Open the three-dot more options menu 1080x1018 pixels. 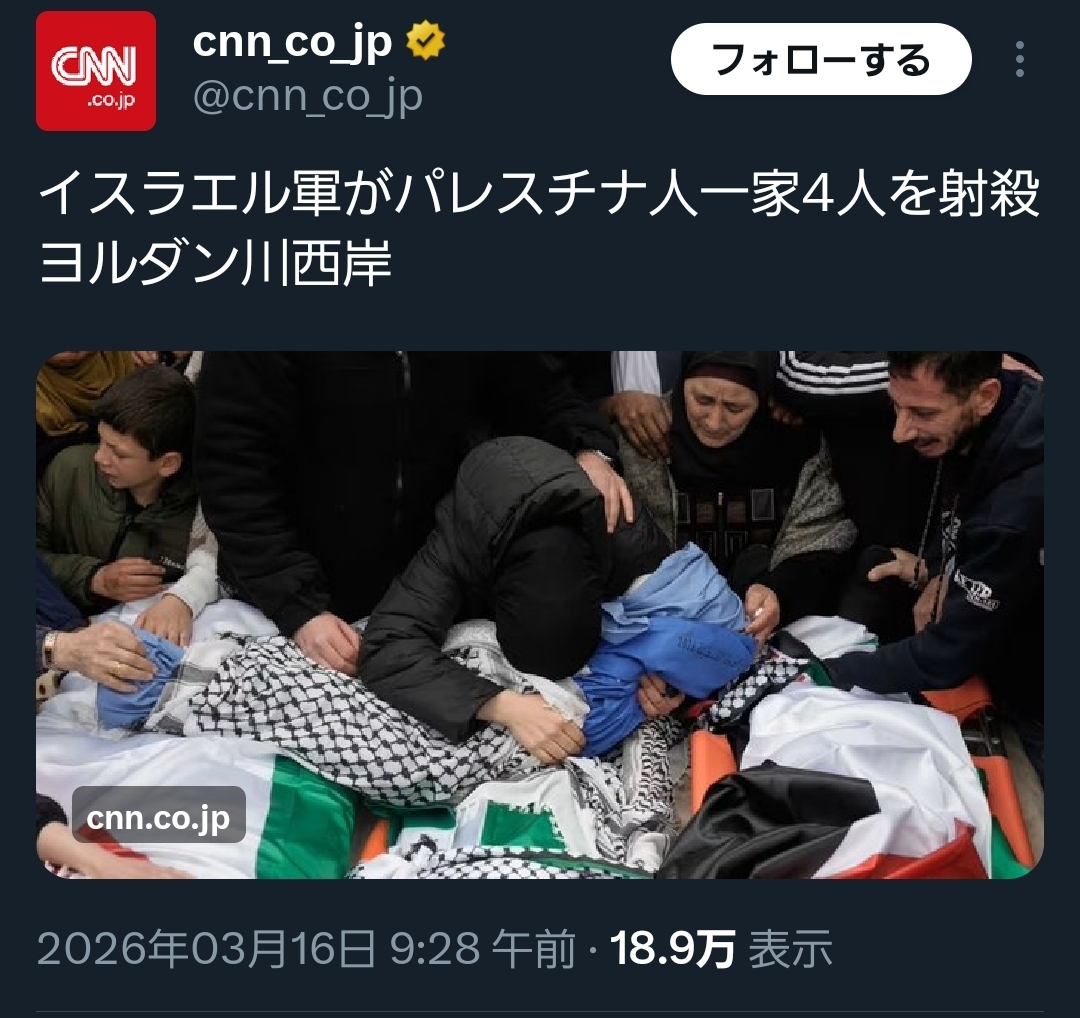coord(1020,59)
